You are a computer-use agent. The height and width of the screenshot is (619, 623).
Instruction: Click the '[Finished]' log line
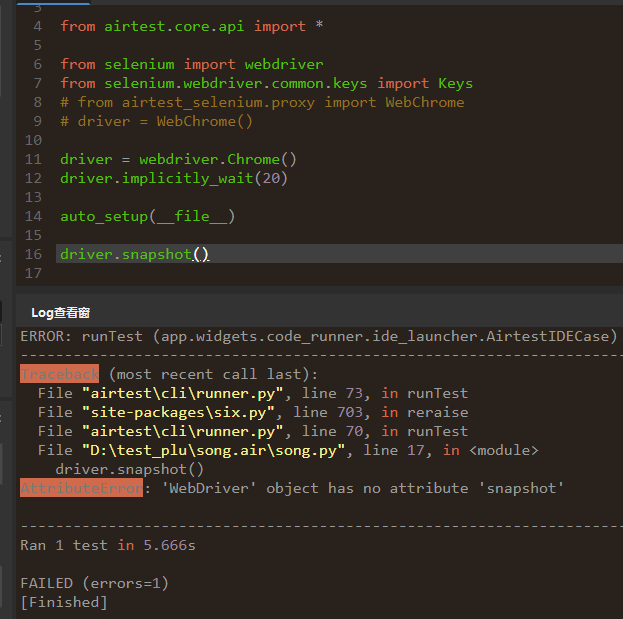pos(64,603)
